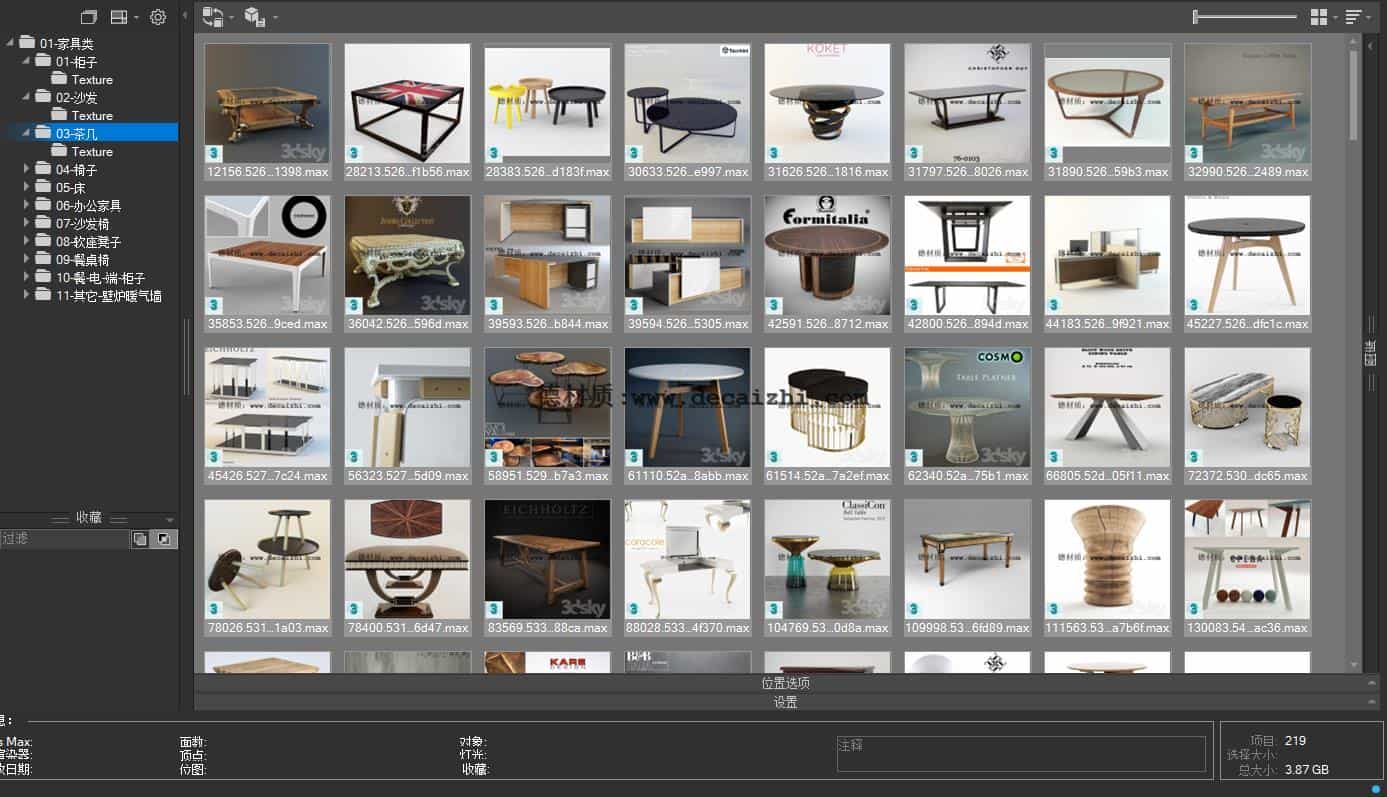Click the sort order lines icon
Screen dimensions: 1387x797
point(1353,17)
